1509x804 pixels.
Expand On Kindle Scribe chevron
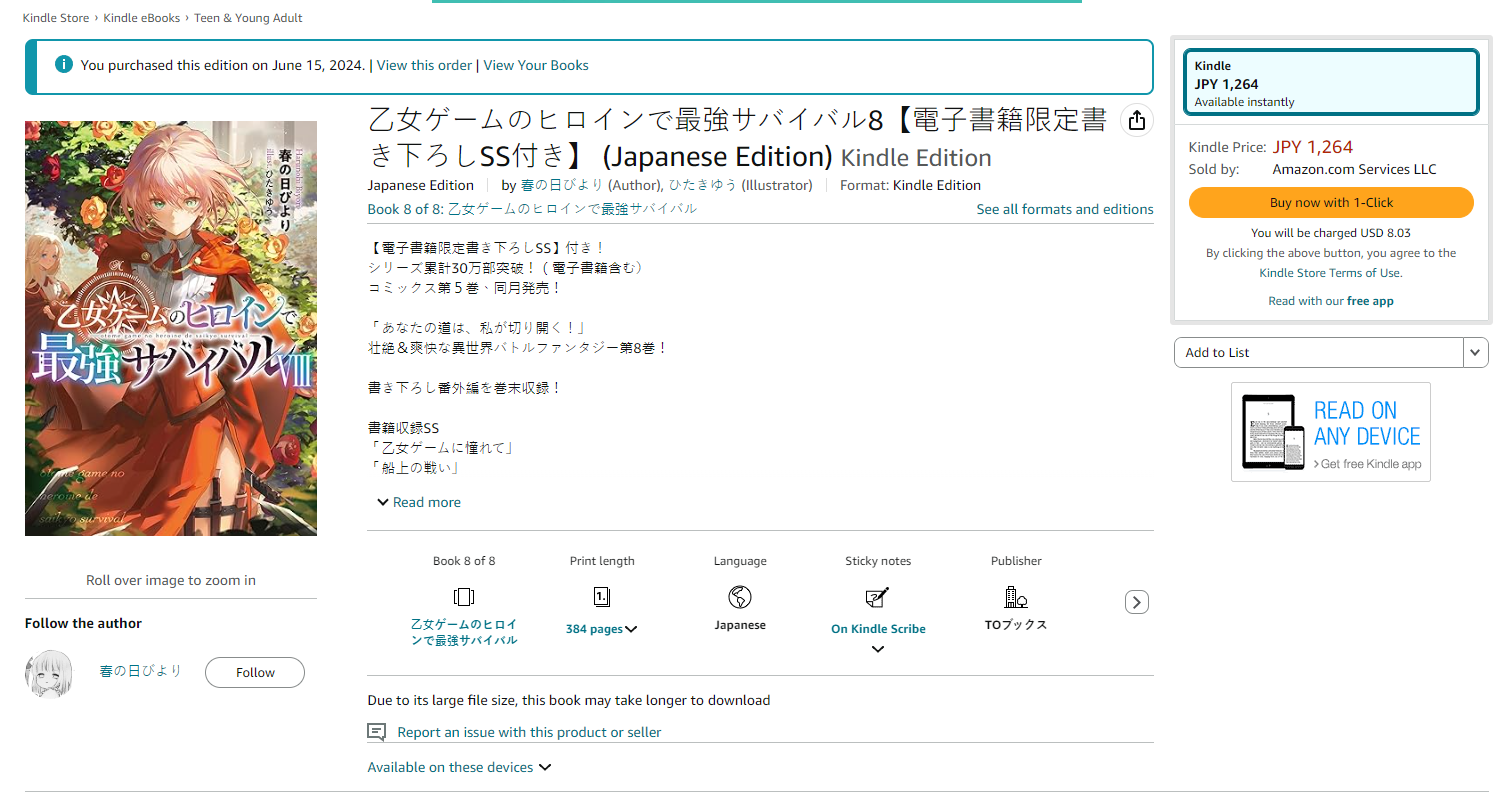[x=877, y=649]
